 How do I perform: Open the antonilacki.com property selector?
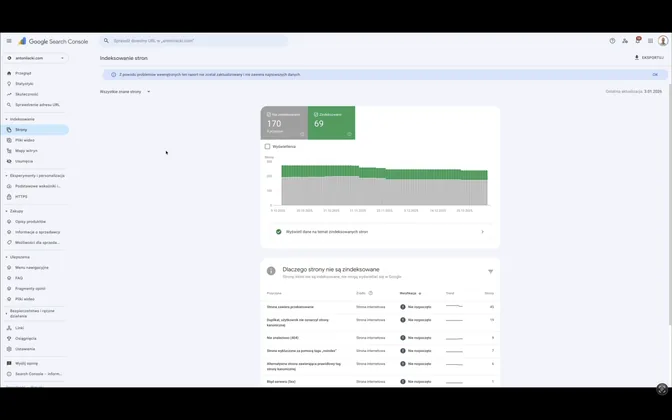tap(36, 58)
